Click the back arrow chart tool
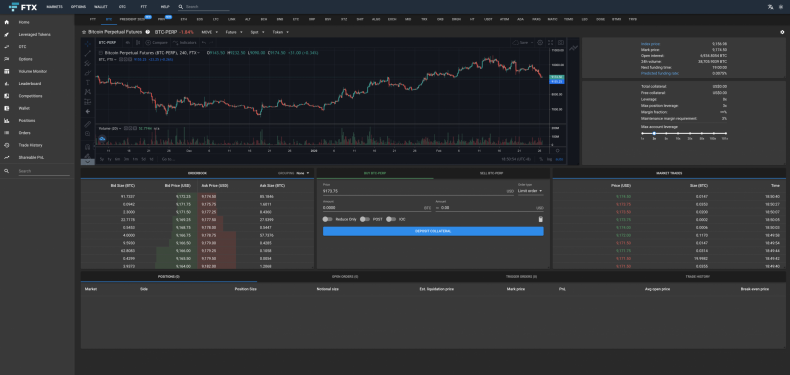 pos(88,111)
